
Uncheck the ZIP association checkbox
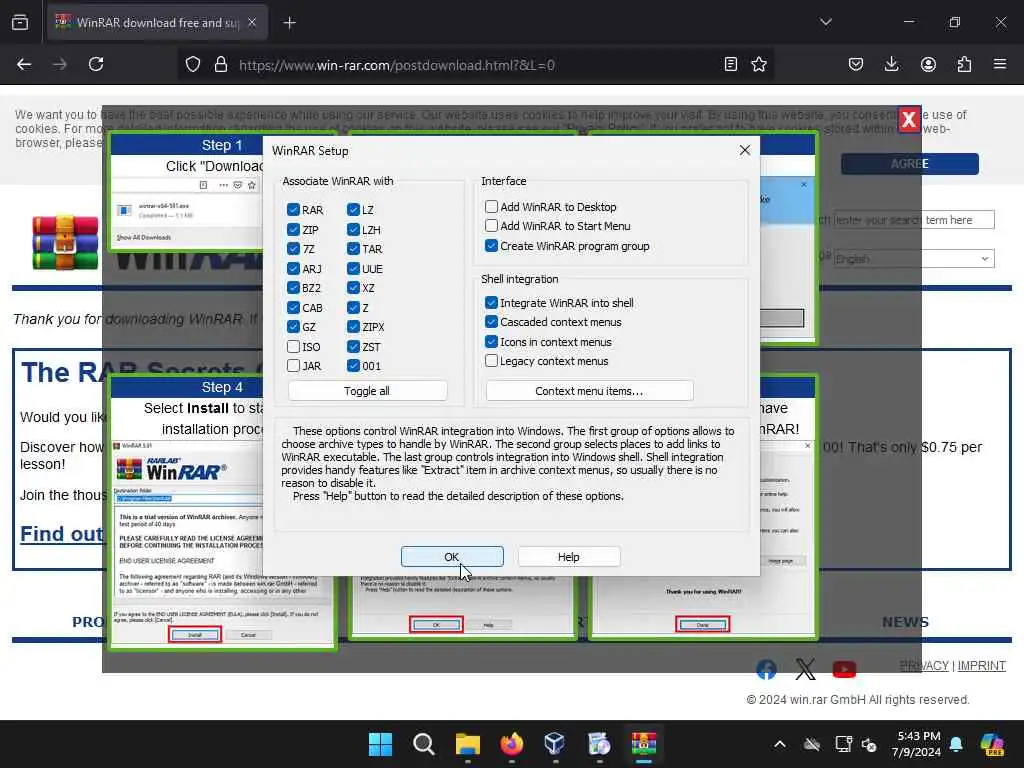point(293,229)
